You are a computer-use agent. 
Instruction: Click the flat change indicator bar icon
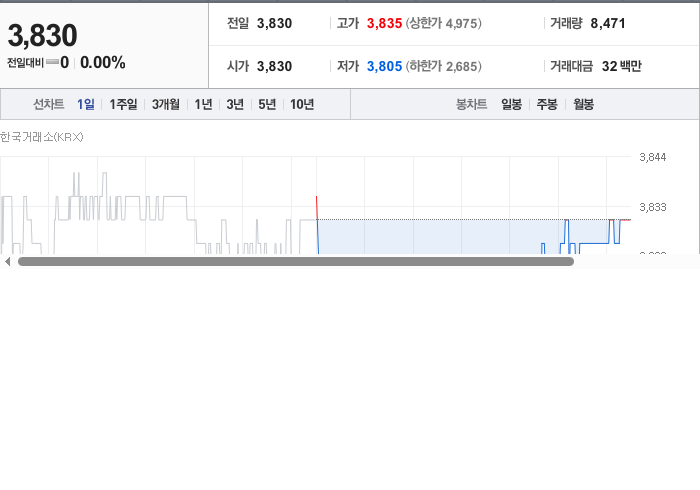coord(52,62)
